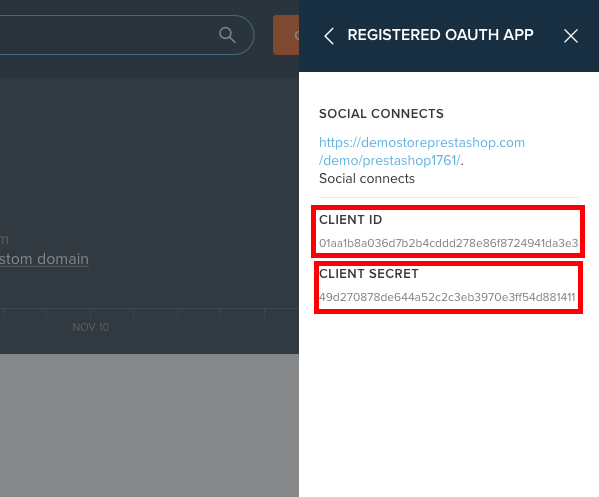
Task: Click the light gray area below the chart
Action: tap(149, 425)
